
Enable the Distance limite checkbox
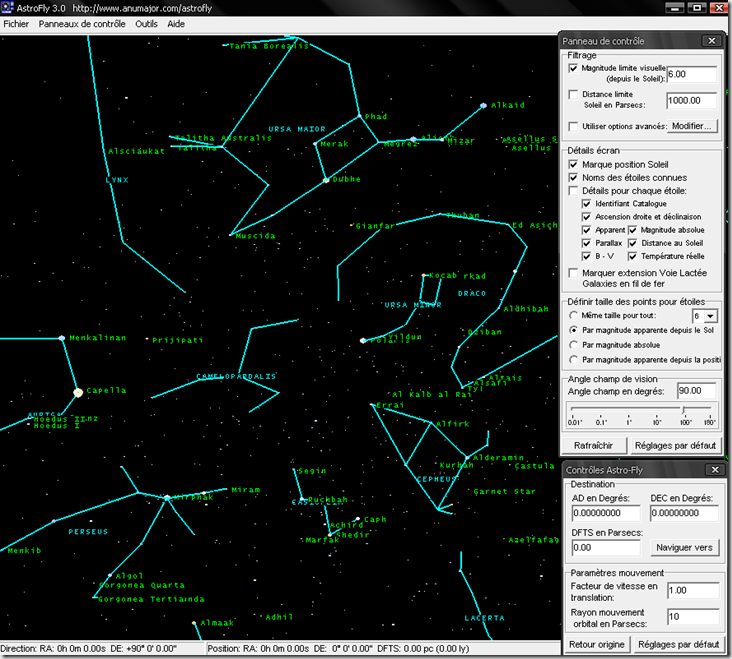coord(573,95)
